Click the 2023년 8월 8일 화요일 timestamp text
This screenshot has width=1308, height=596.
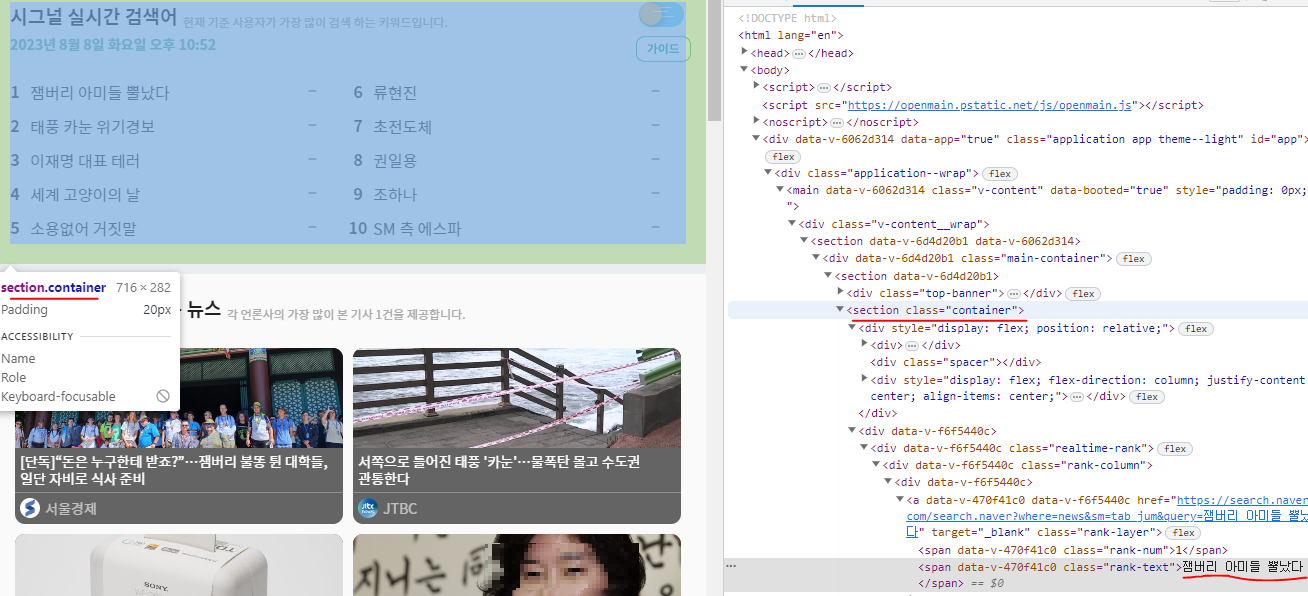(113, 45)
